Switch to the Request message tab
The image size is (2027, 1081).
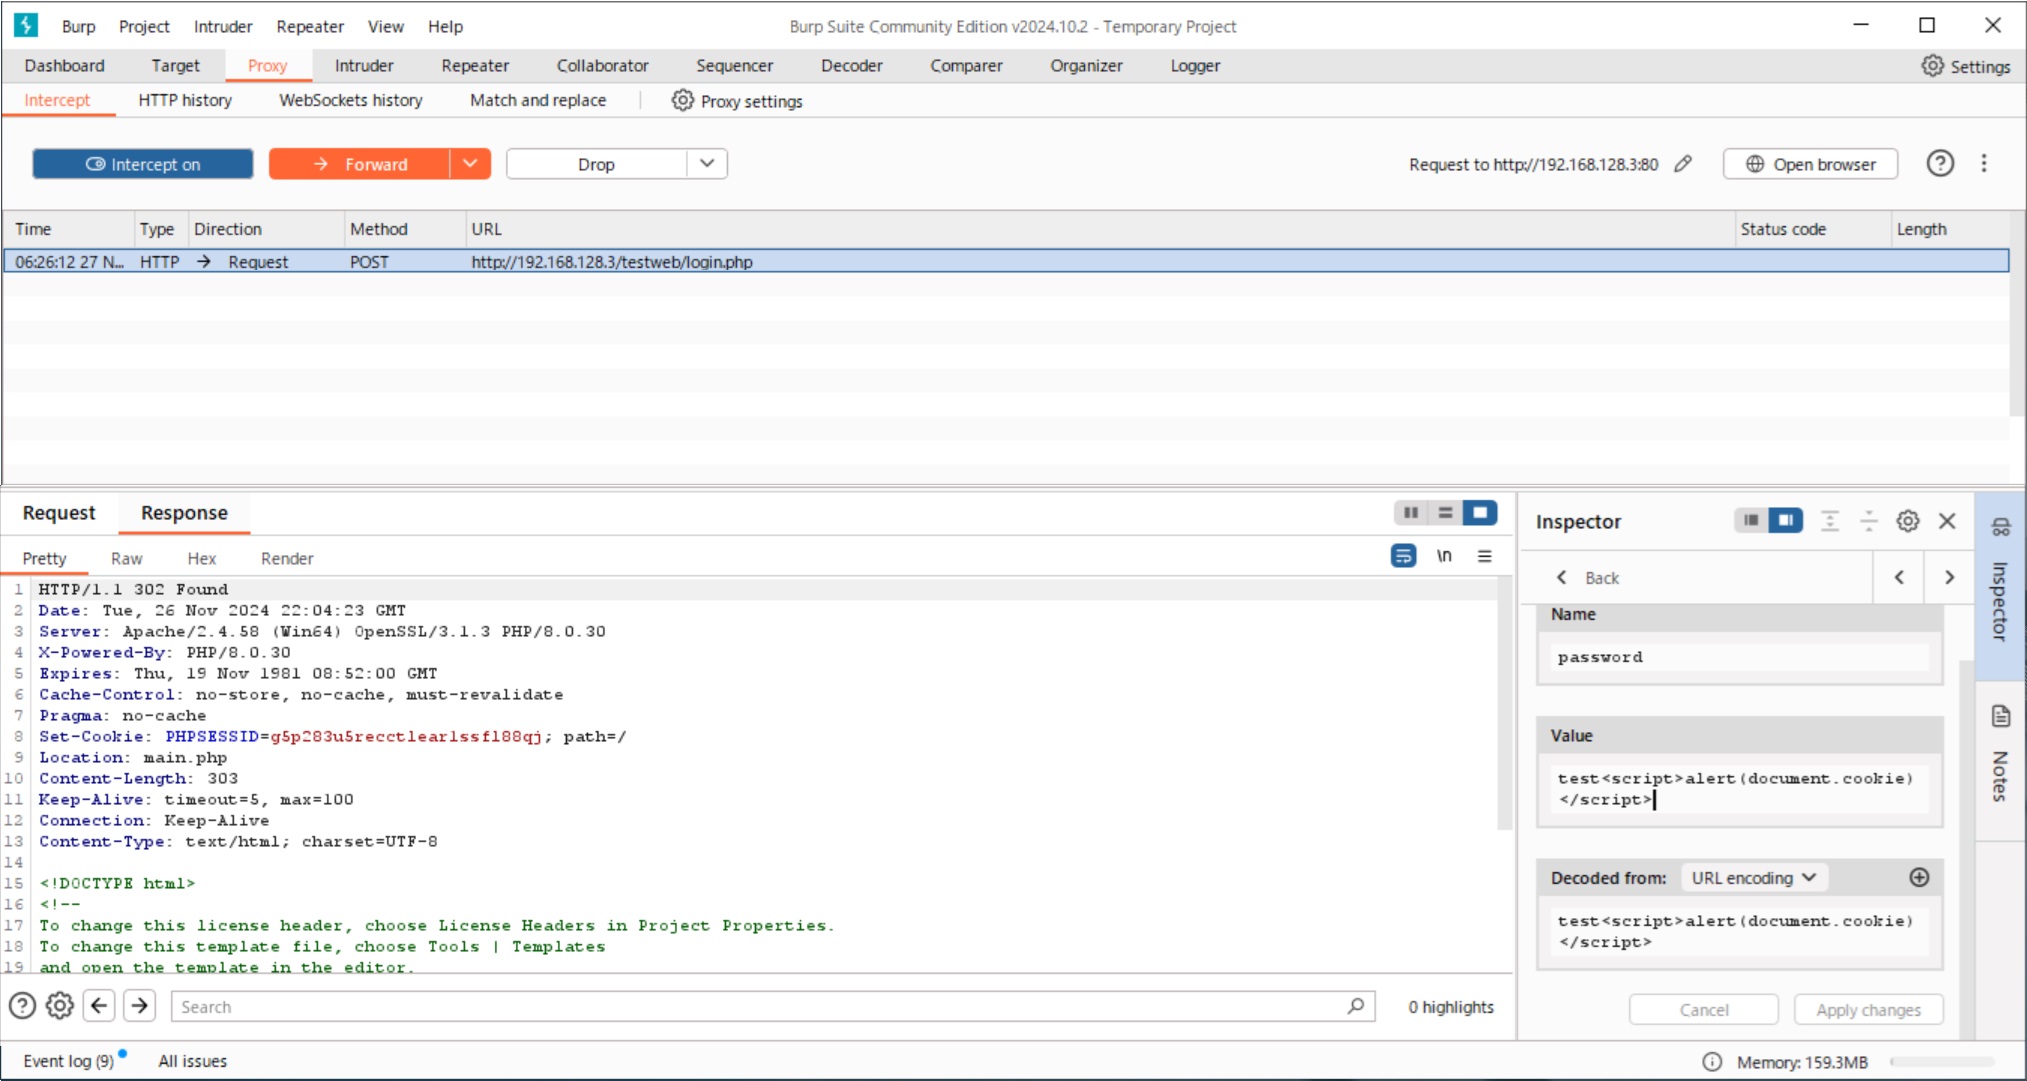(59, 513)
